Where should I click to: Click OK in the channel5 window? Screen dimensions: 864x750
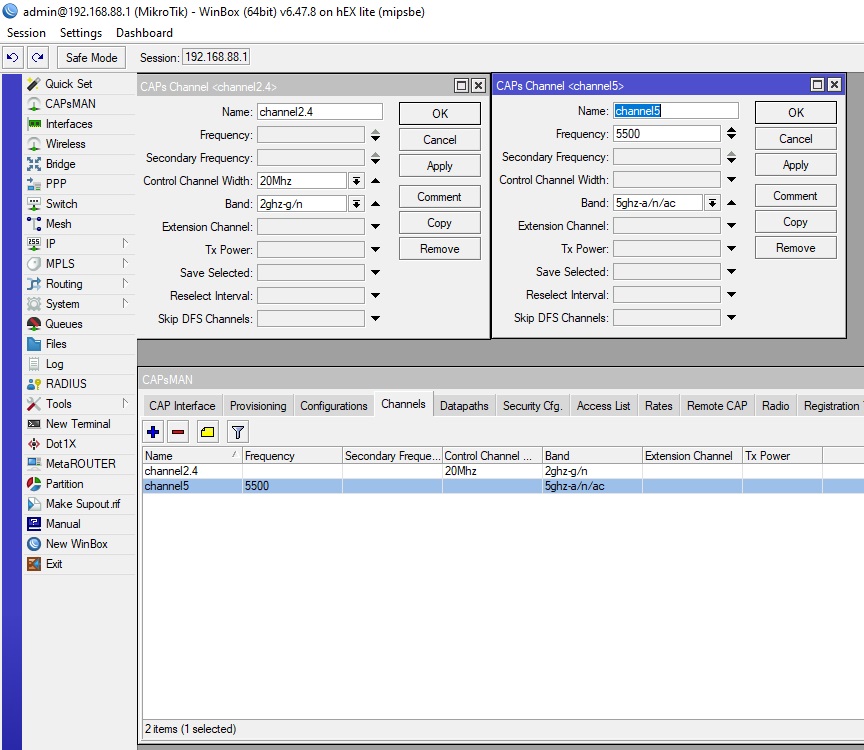(x=796, y=112)
